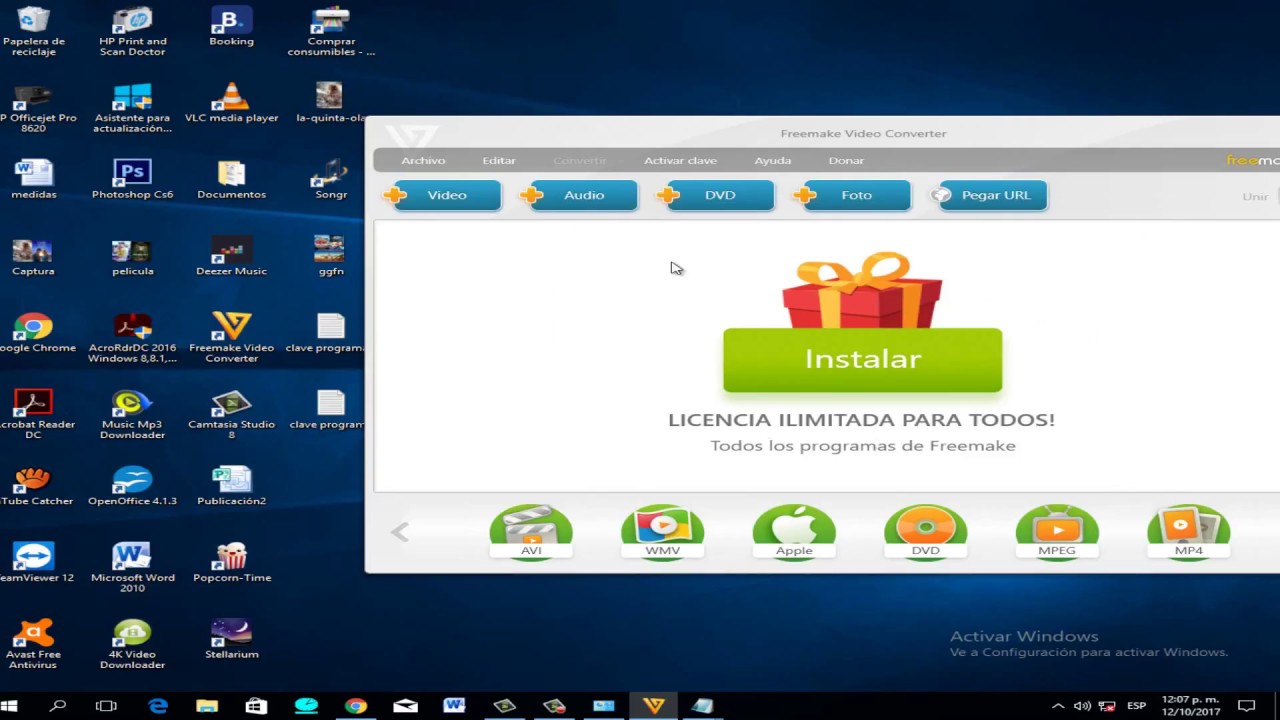Image resolution: width=1280 pixels, height=720 pixels.
Task: Select the 4K Video Downloader desktop icon
Action: [132, 644]
